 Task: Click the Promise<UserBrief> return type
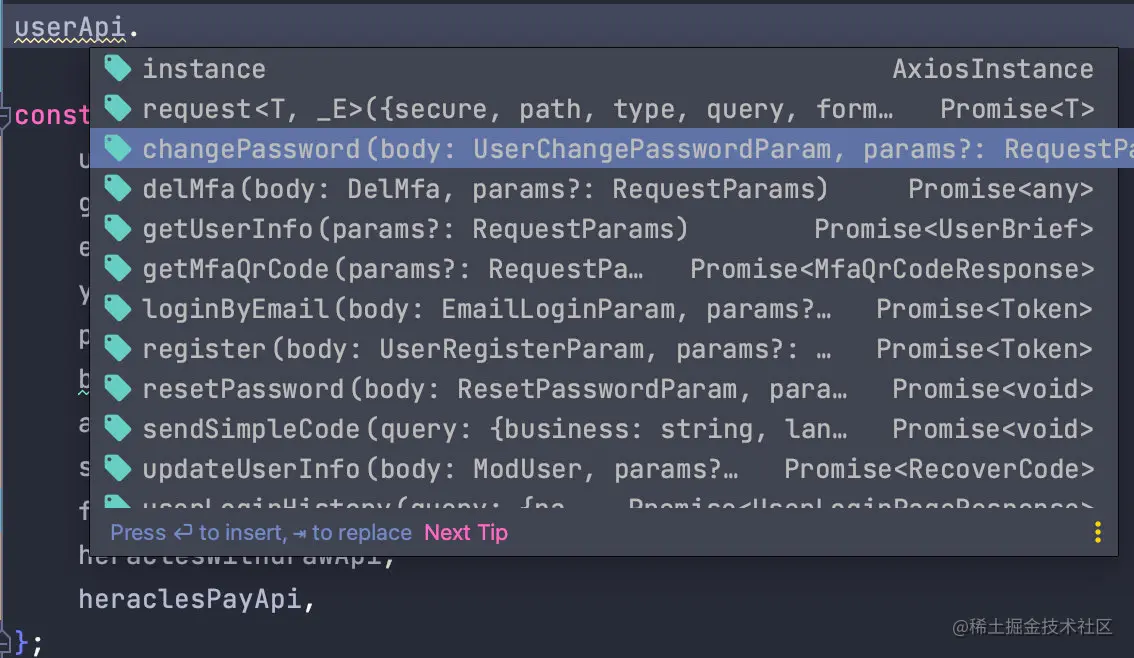[x=953, y=228]
